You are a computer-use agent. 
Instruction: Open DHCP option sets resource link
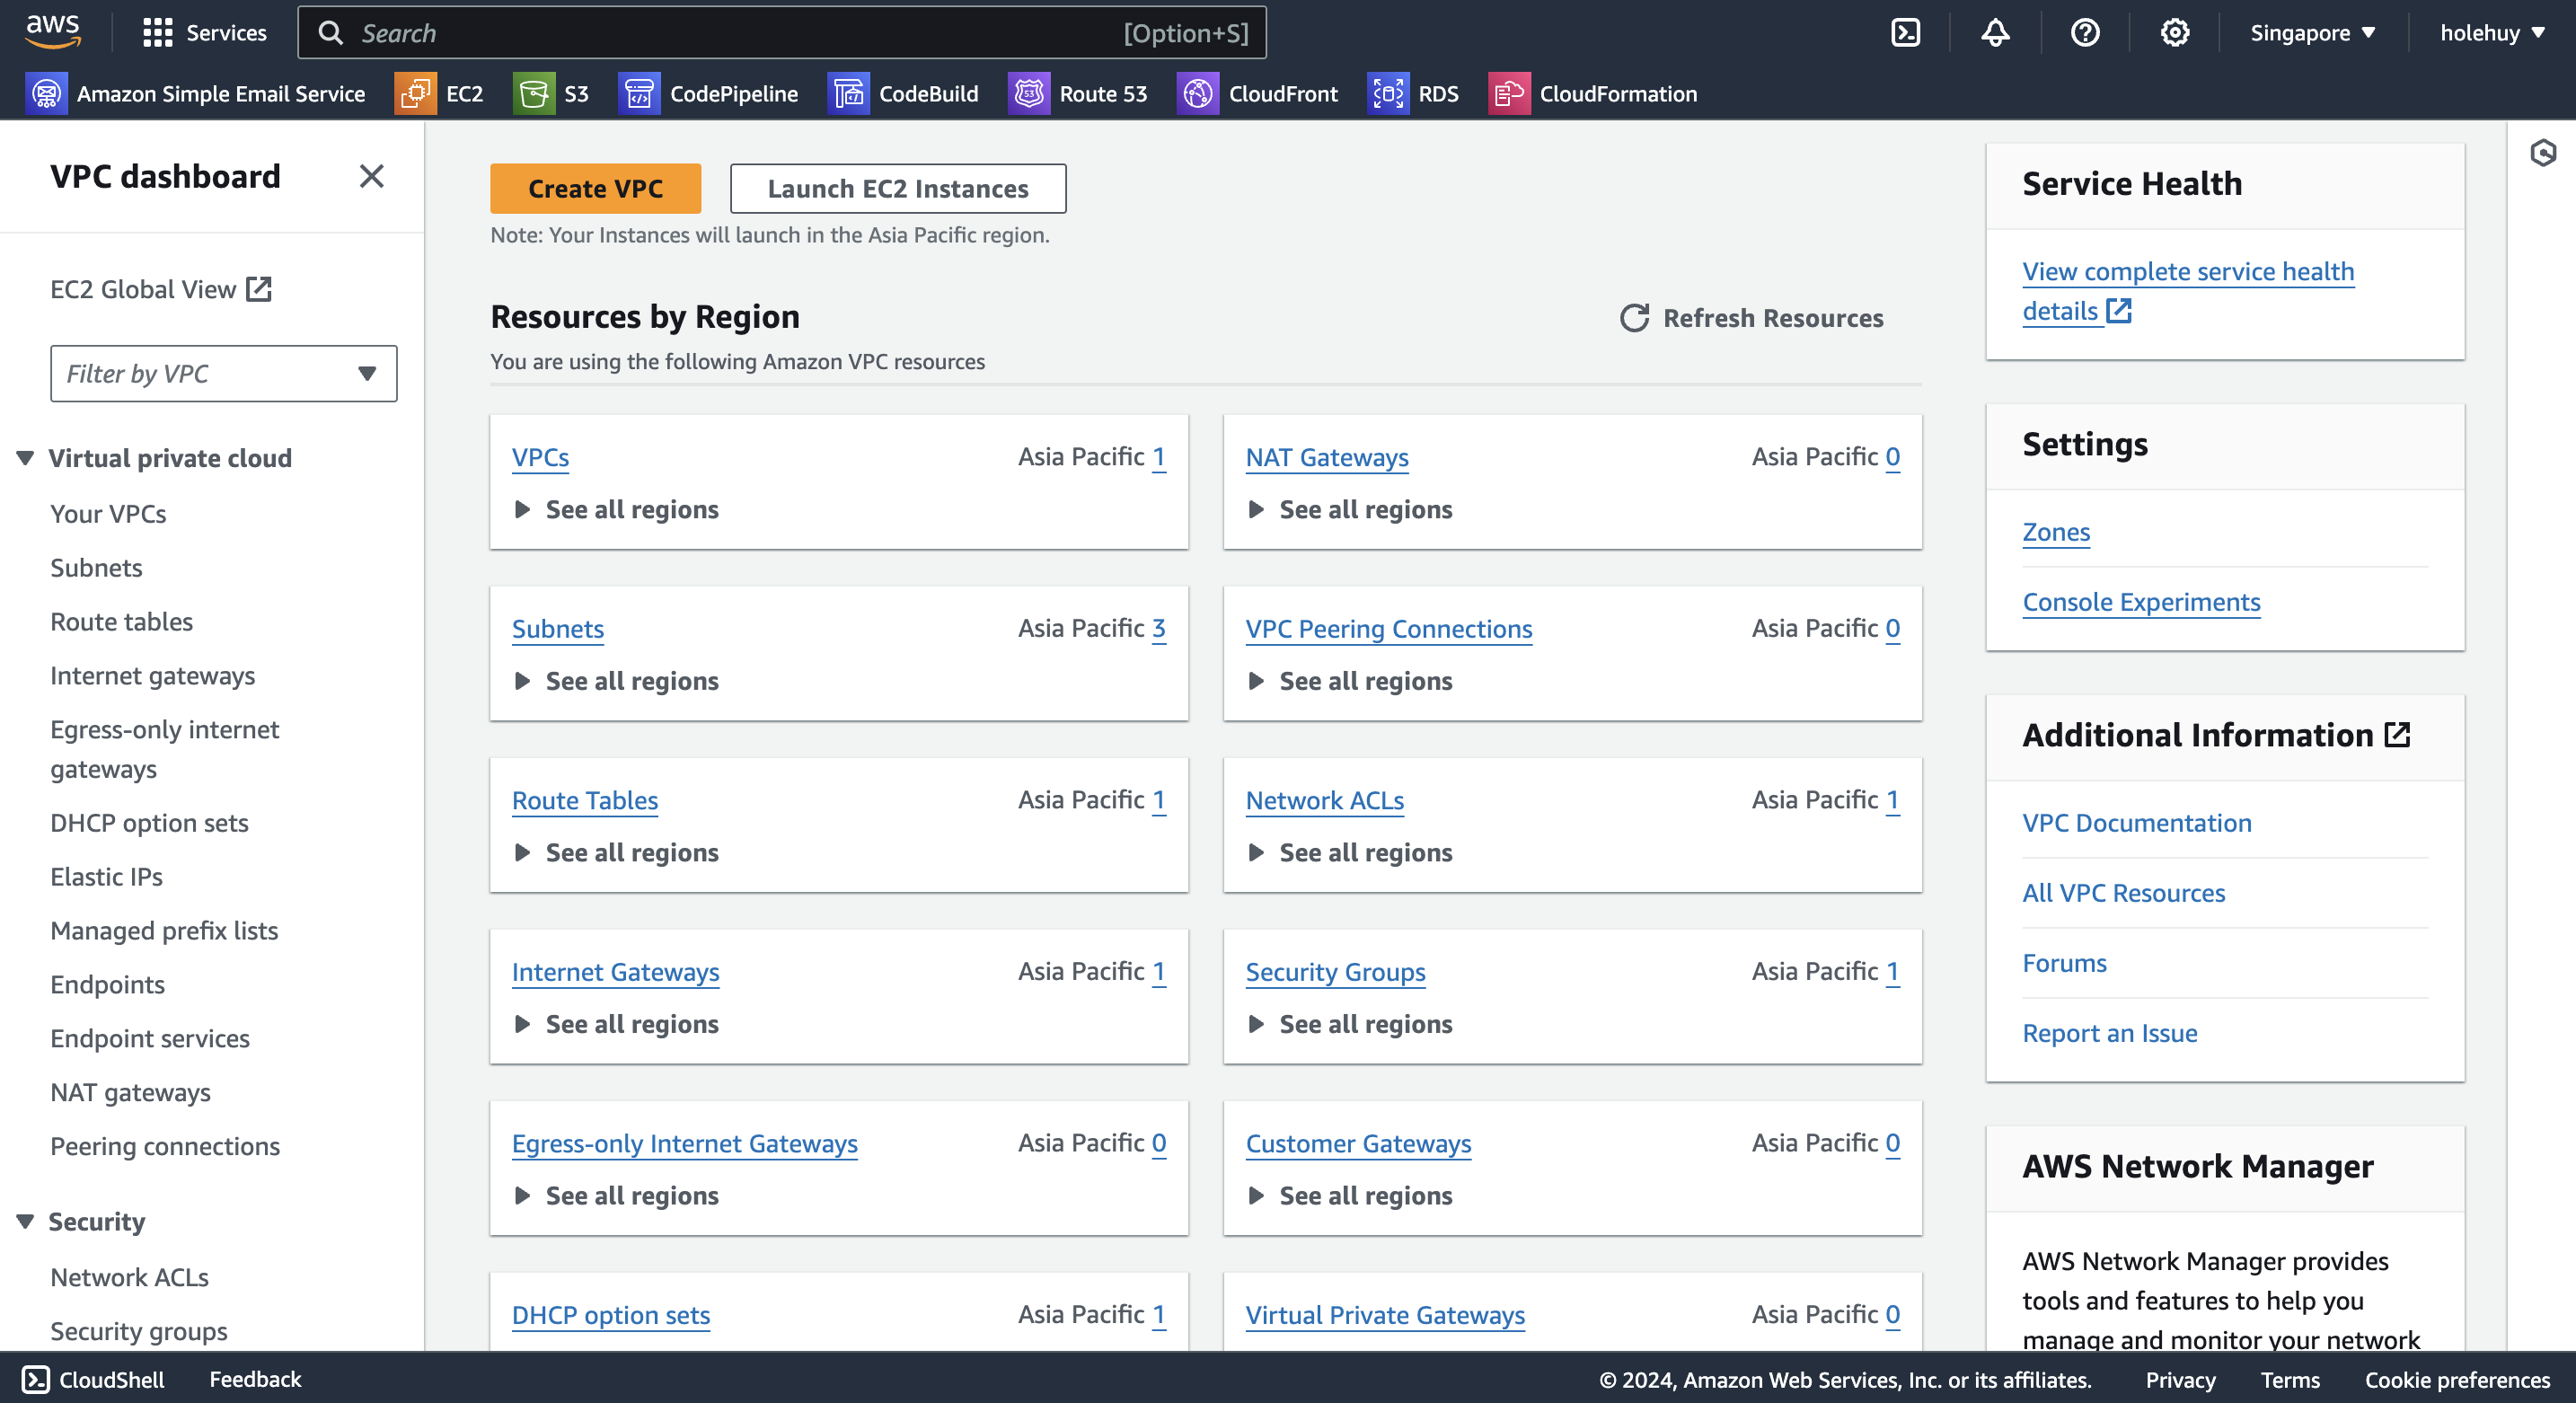(611, 1315)
